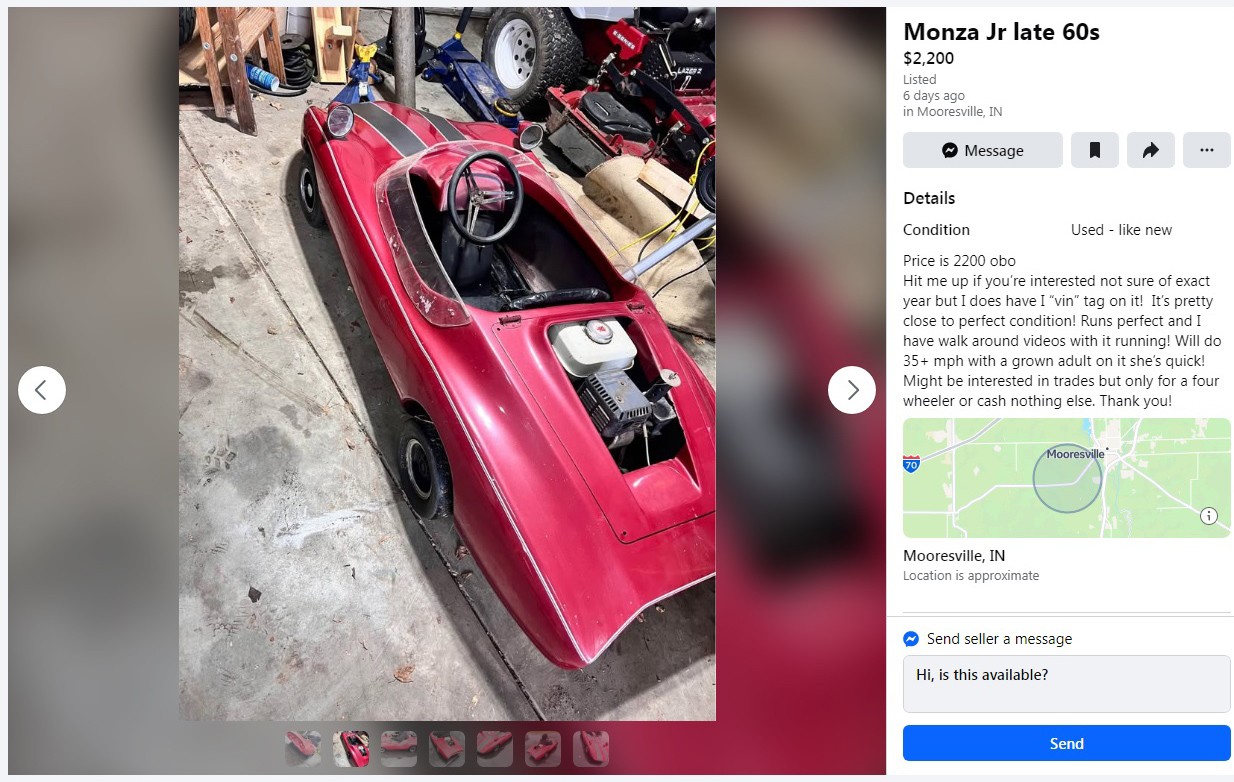Select the fourth photo thumbnail
Viewport: 1234px width, 782px height.
(447, 748)
